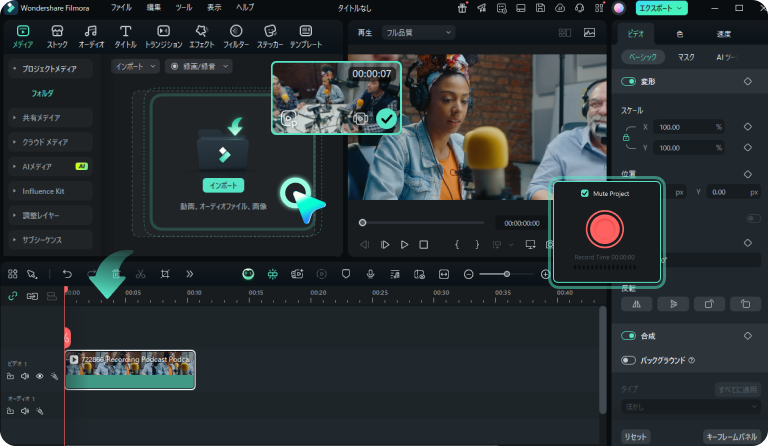
Task: Select the crop tool in timeline toolbar
Action: [x=165, y=274]
